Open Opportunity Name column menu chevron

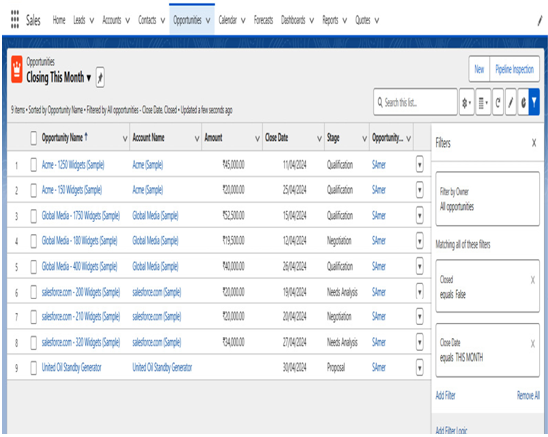coord(125,139)
